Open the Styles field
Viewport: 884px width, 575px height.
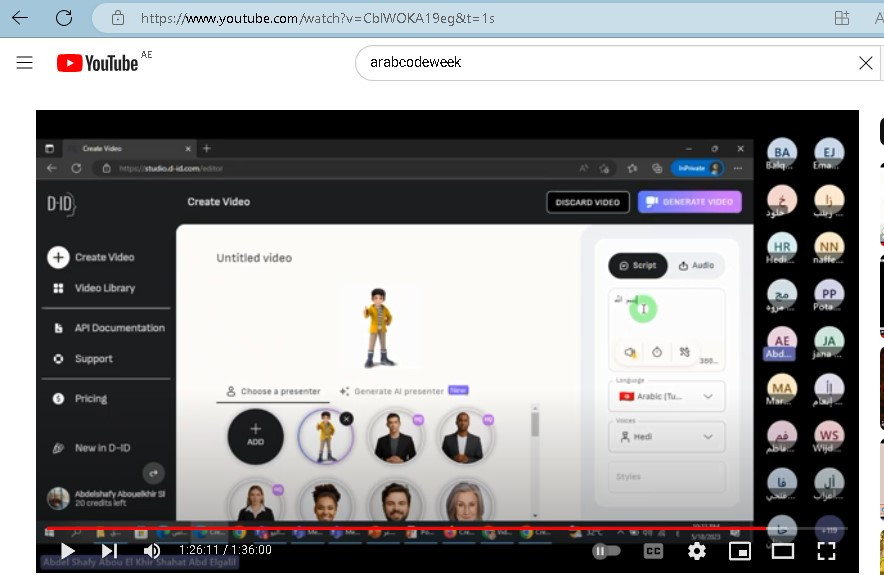[x=667, y=477]
